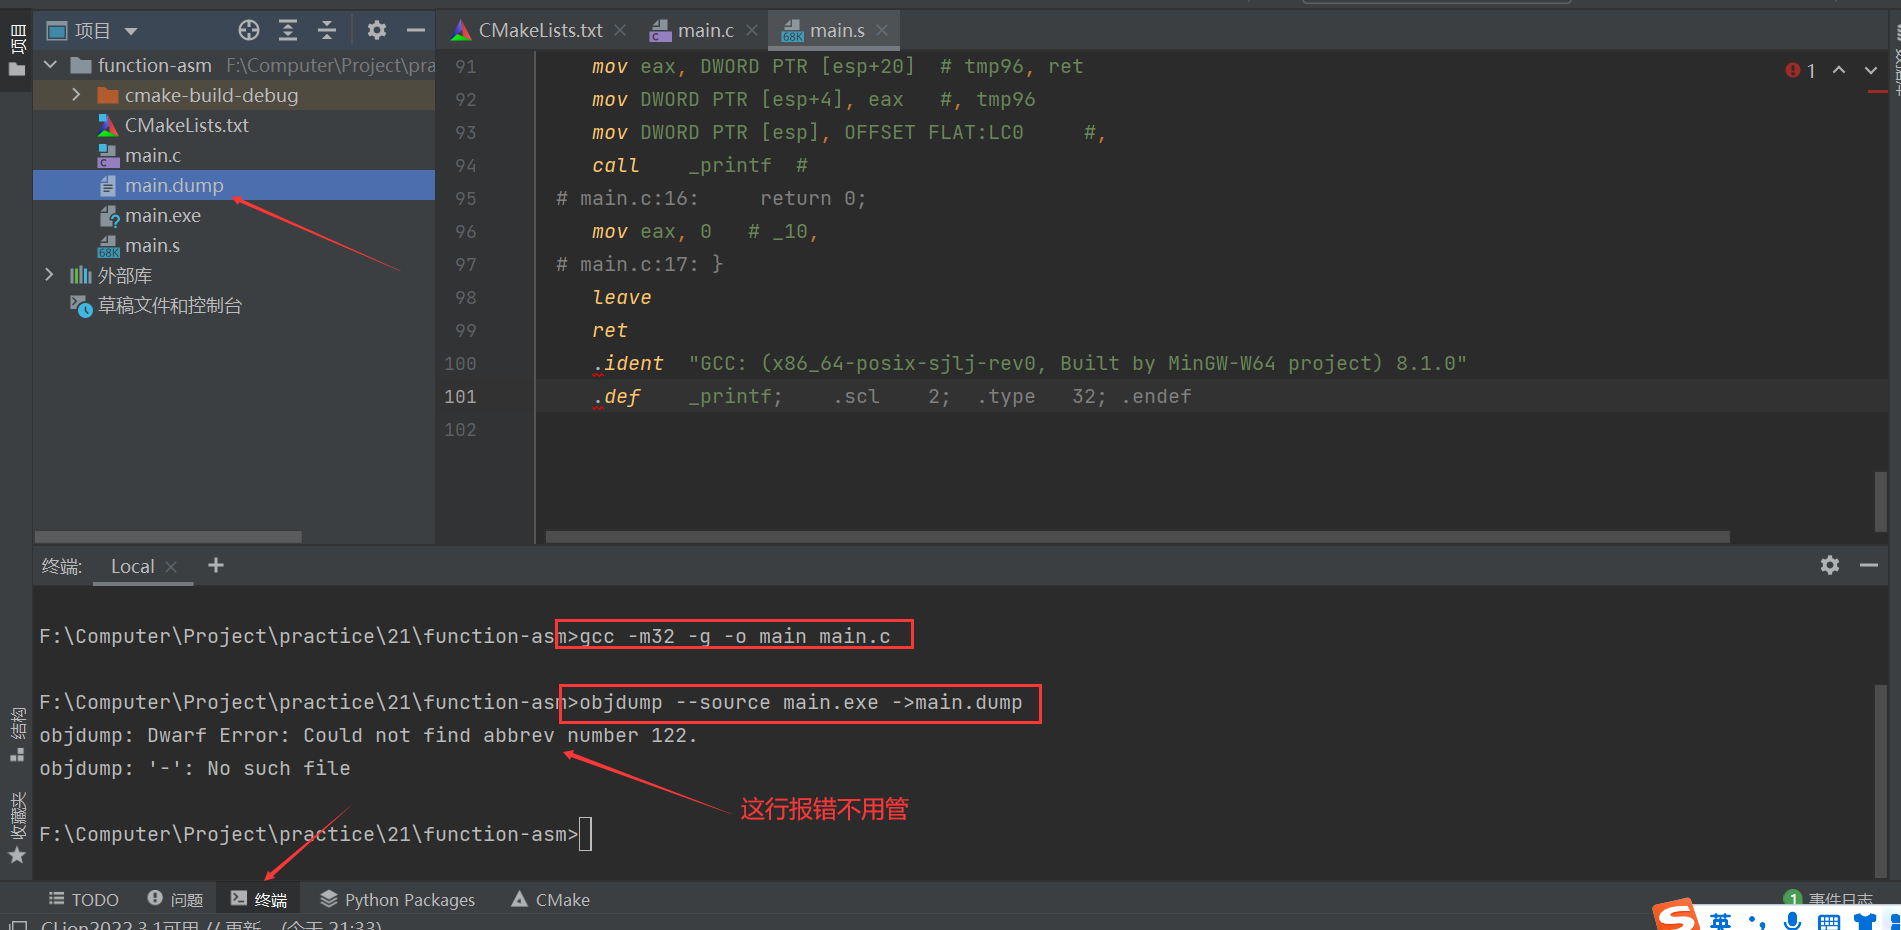Open the project view dropdown
This screenshot has height=930, width=1901.
131,31
